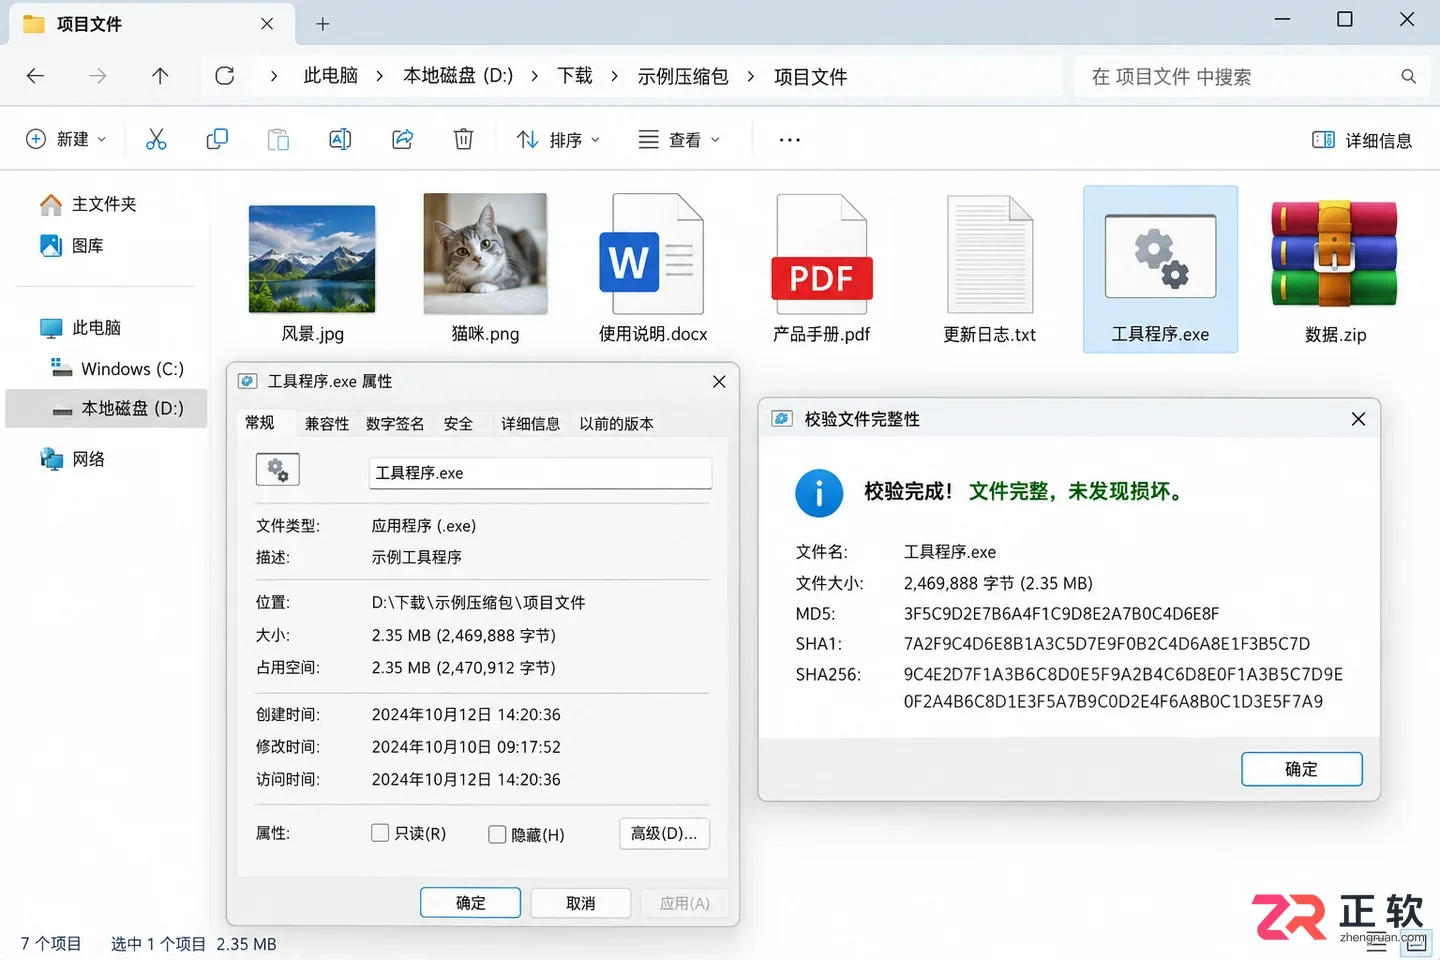Viewport: 1440px width, 960px height.
Task: Open the 排序 sort dropdown
Action: coord(558,140)
